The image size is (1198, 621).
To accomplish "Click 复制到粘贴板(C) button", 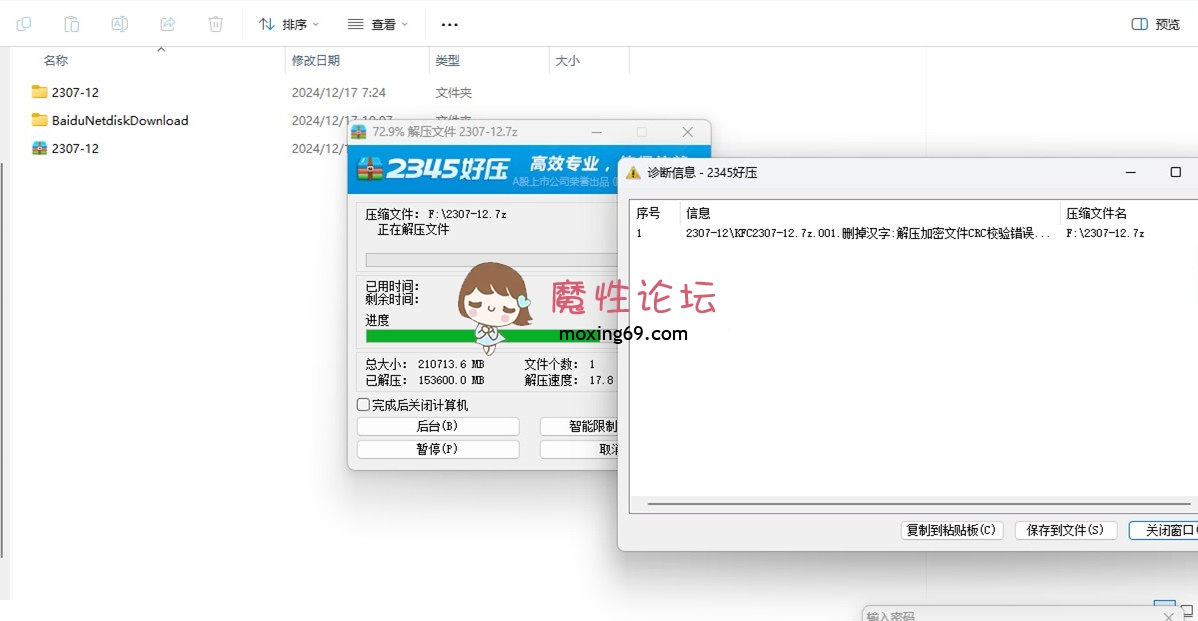I will click(x=951, y=530).
